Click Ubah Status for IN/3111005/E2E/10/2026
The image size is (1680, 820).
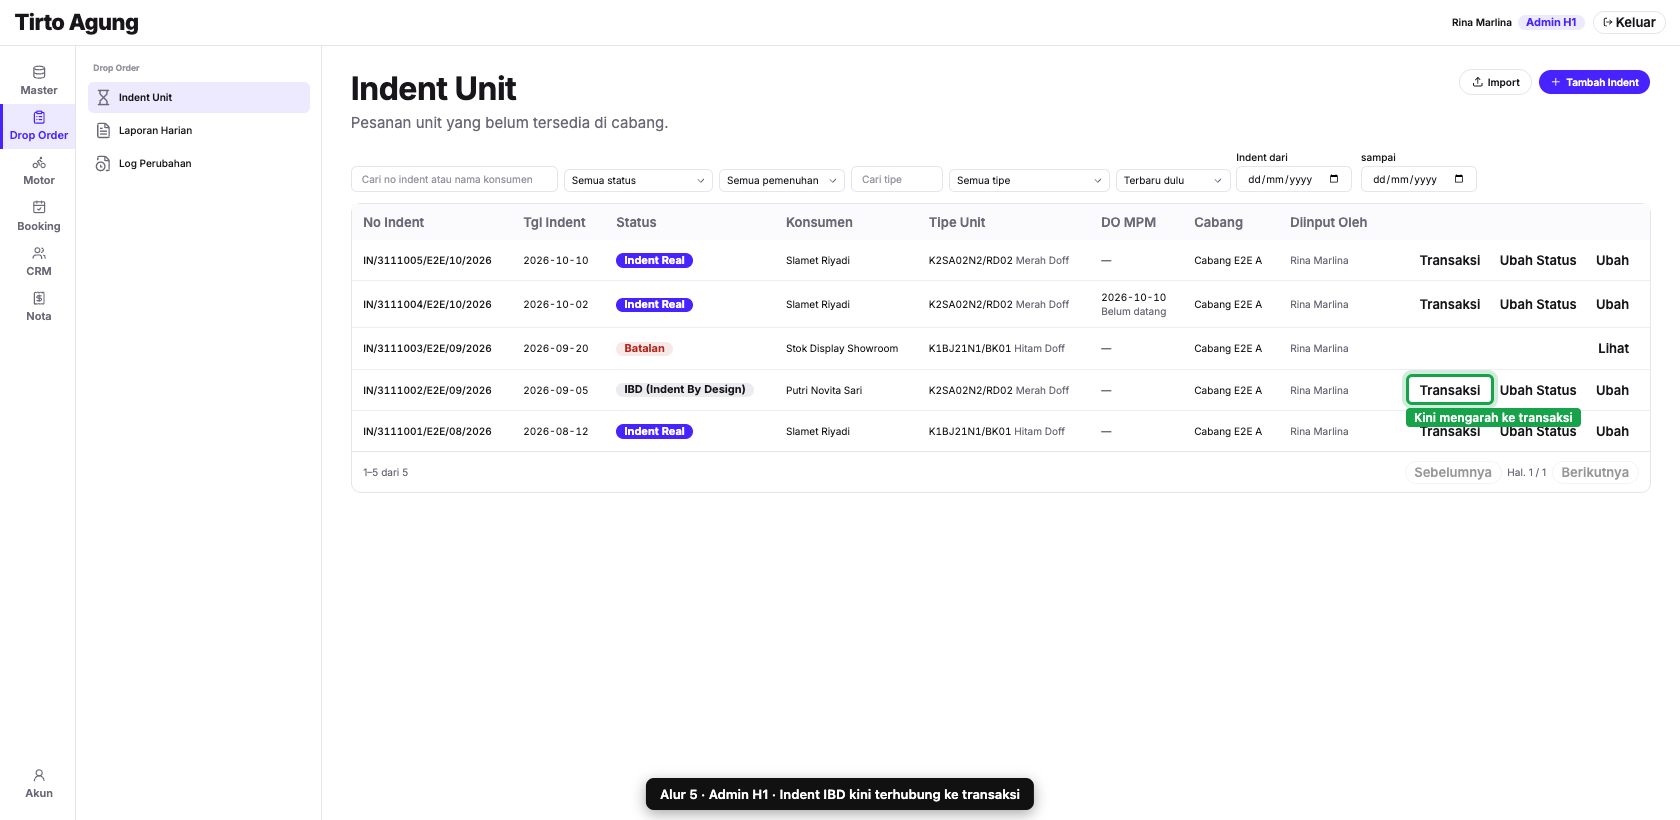[x=1538, y=260]
